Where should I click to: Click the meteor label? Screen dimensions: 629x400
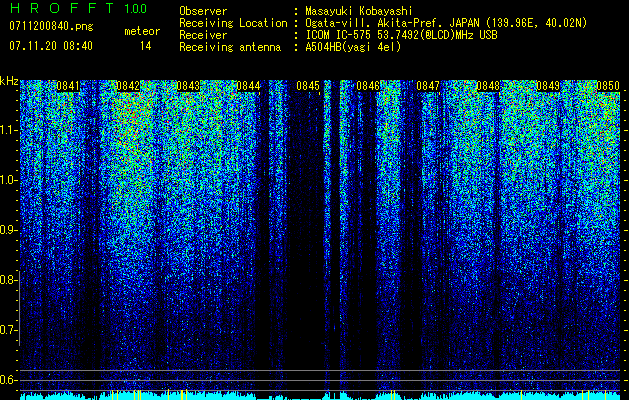click(142, 31)
